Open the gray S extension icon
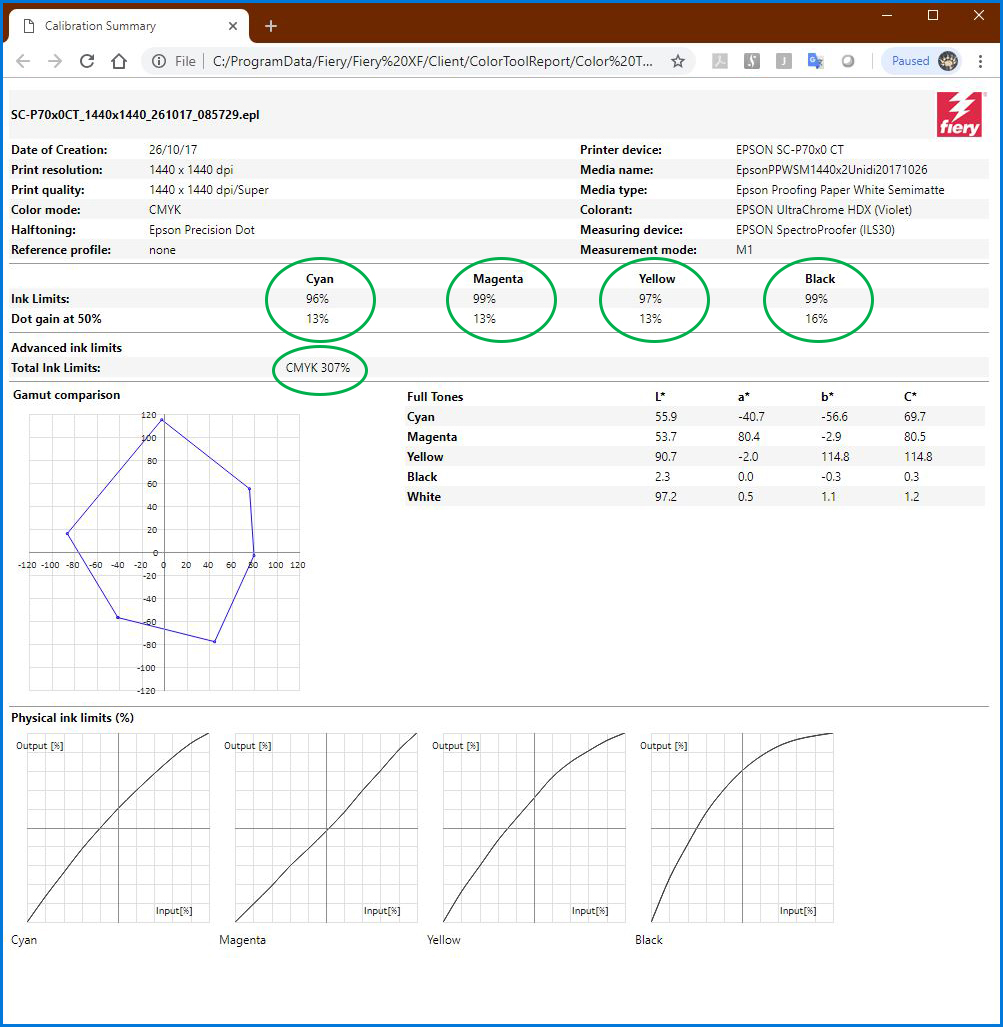1003x1027 pixels. coord(751,61)
